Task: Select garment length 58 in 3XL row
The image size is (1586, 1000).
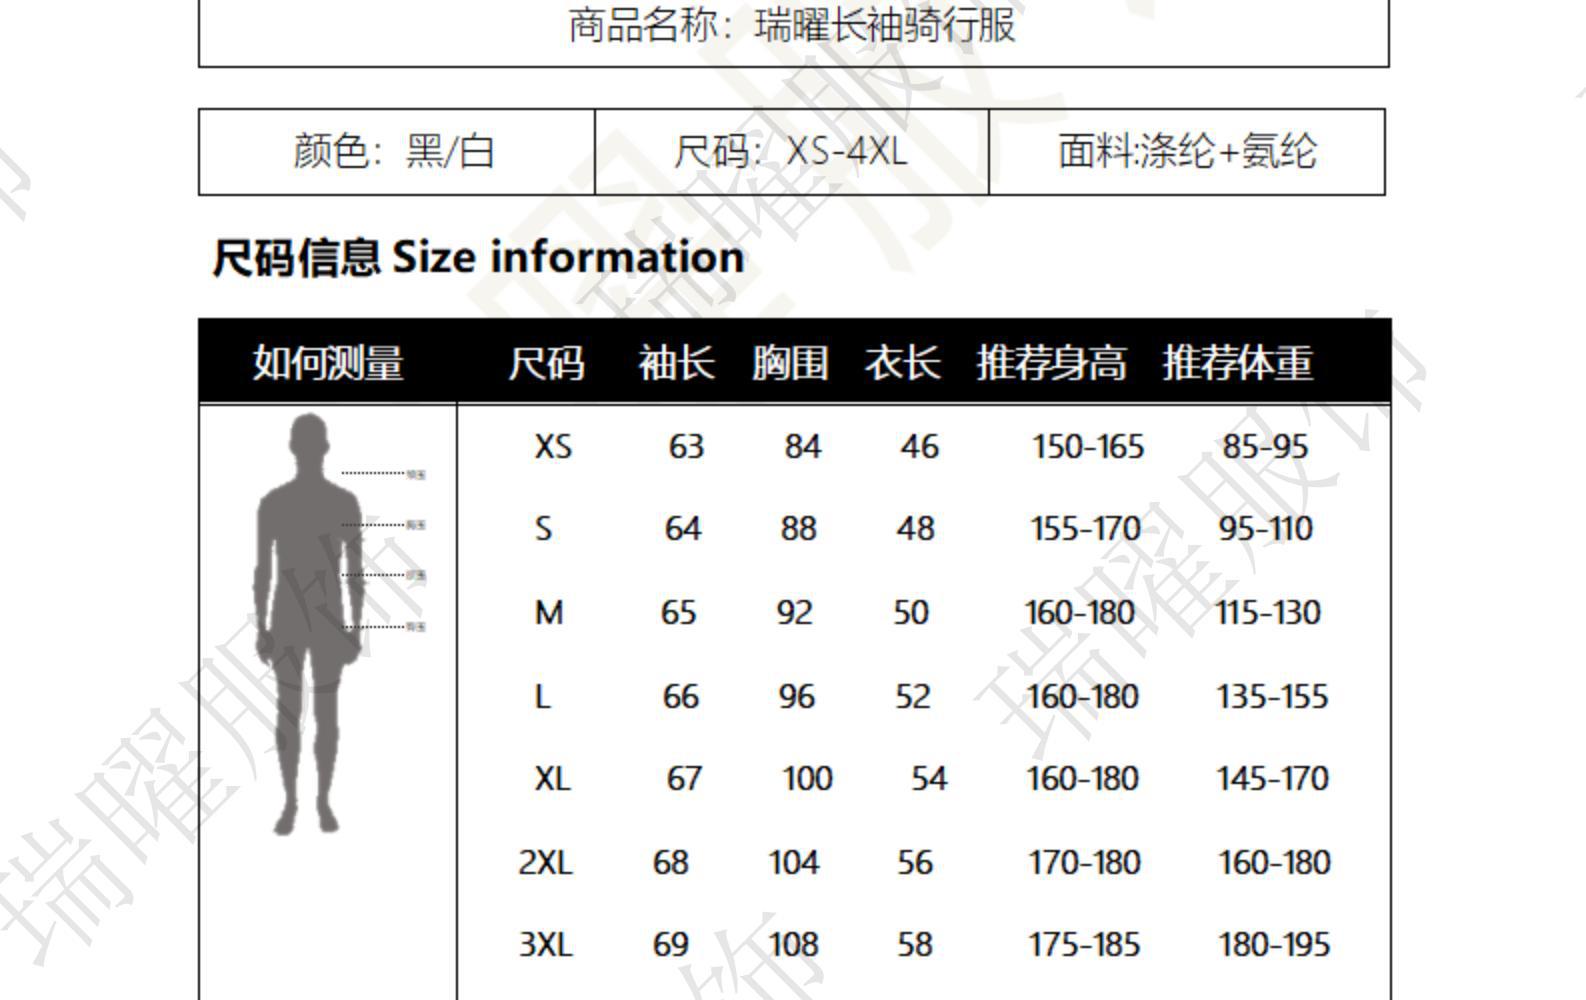Action: click(x=915, y=944)
